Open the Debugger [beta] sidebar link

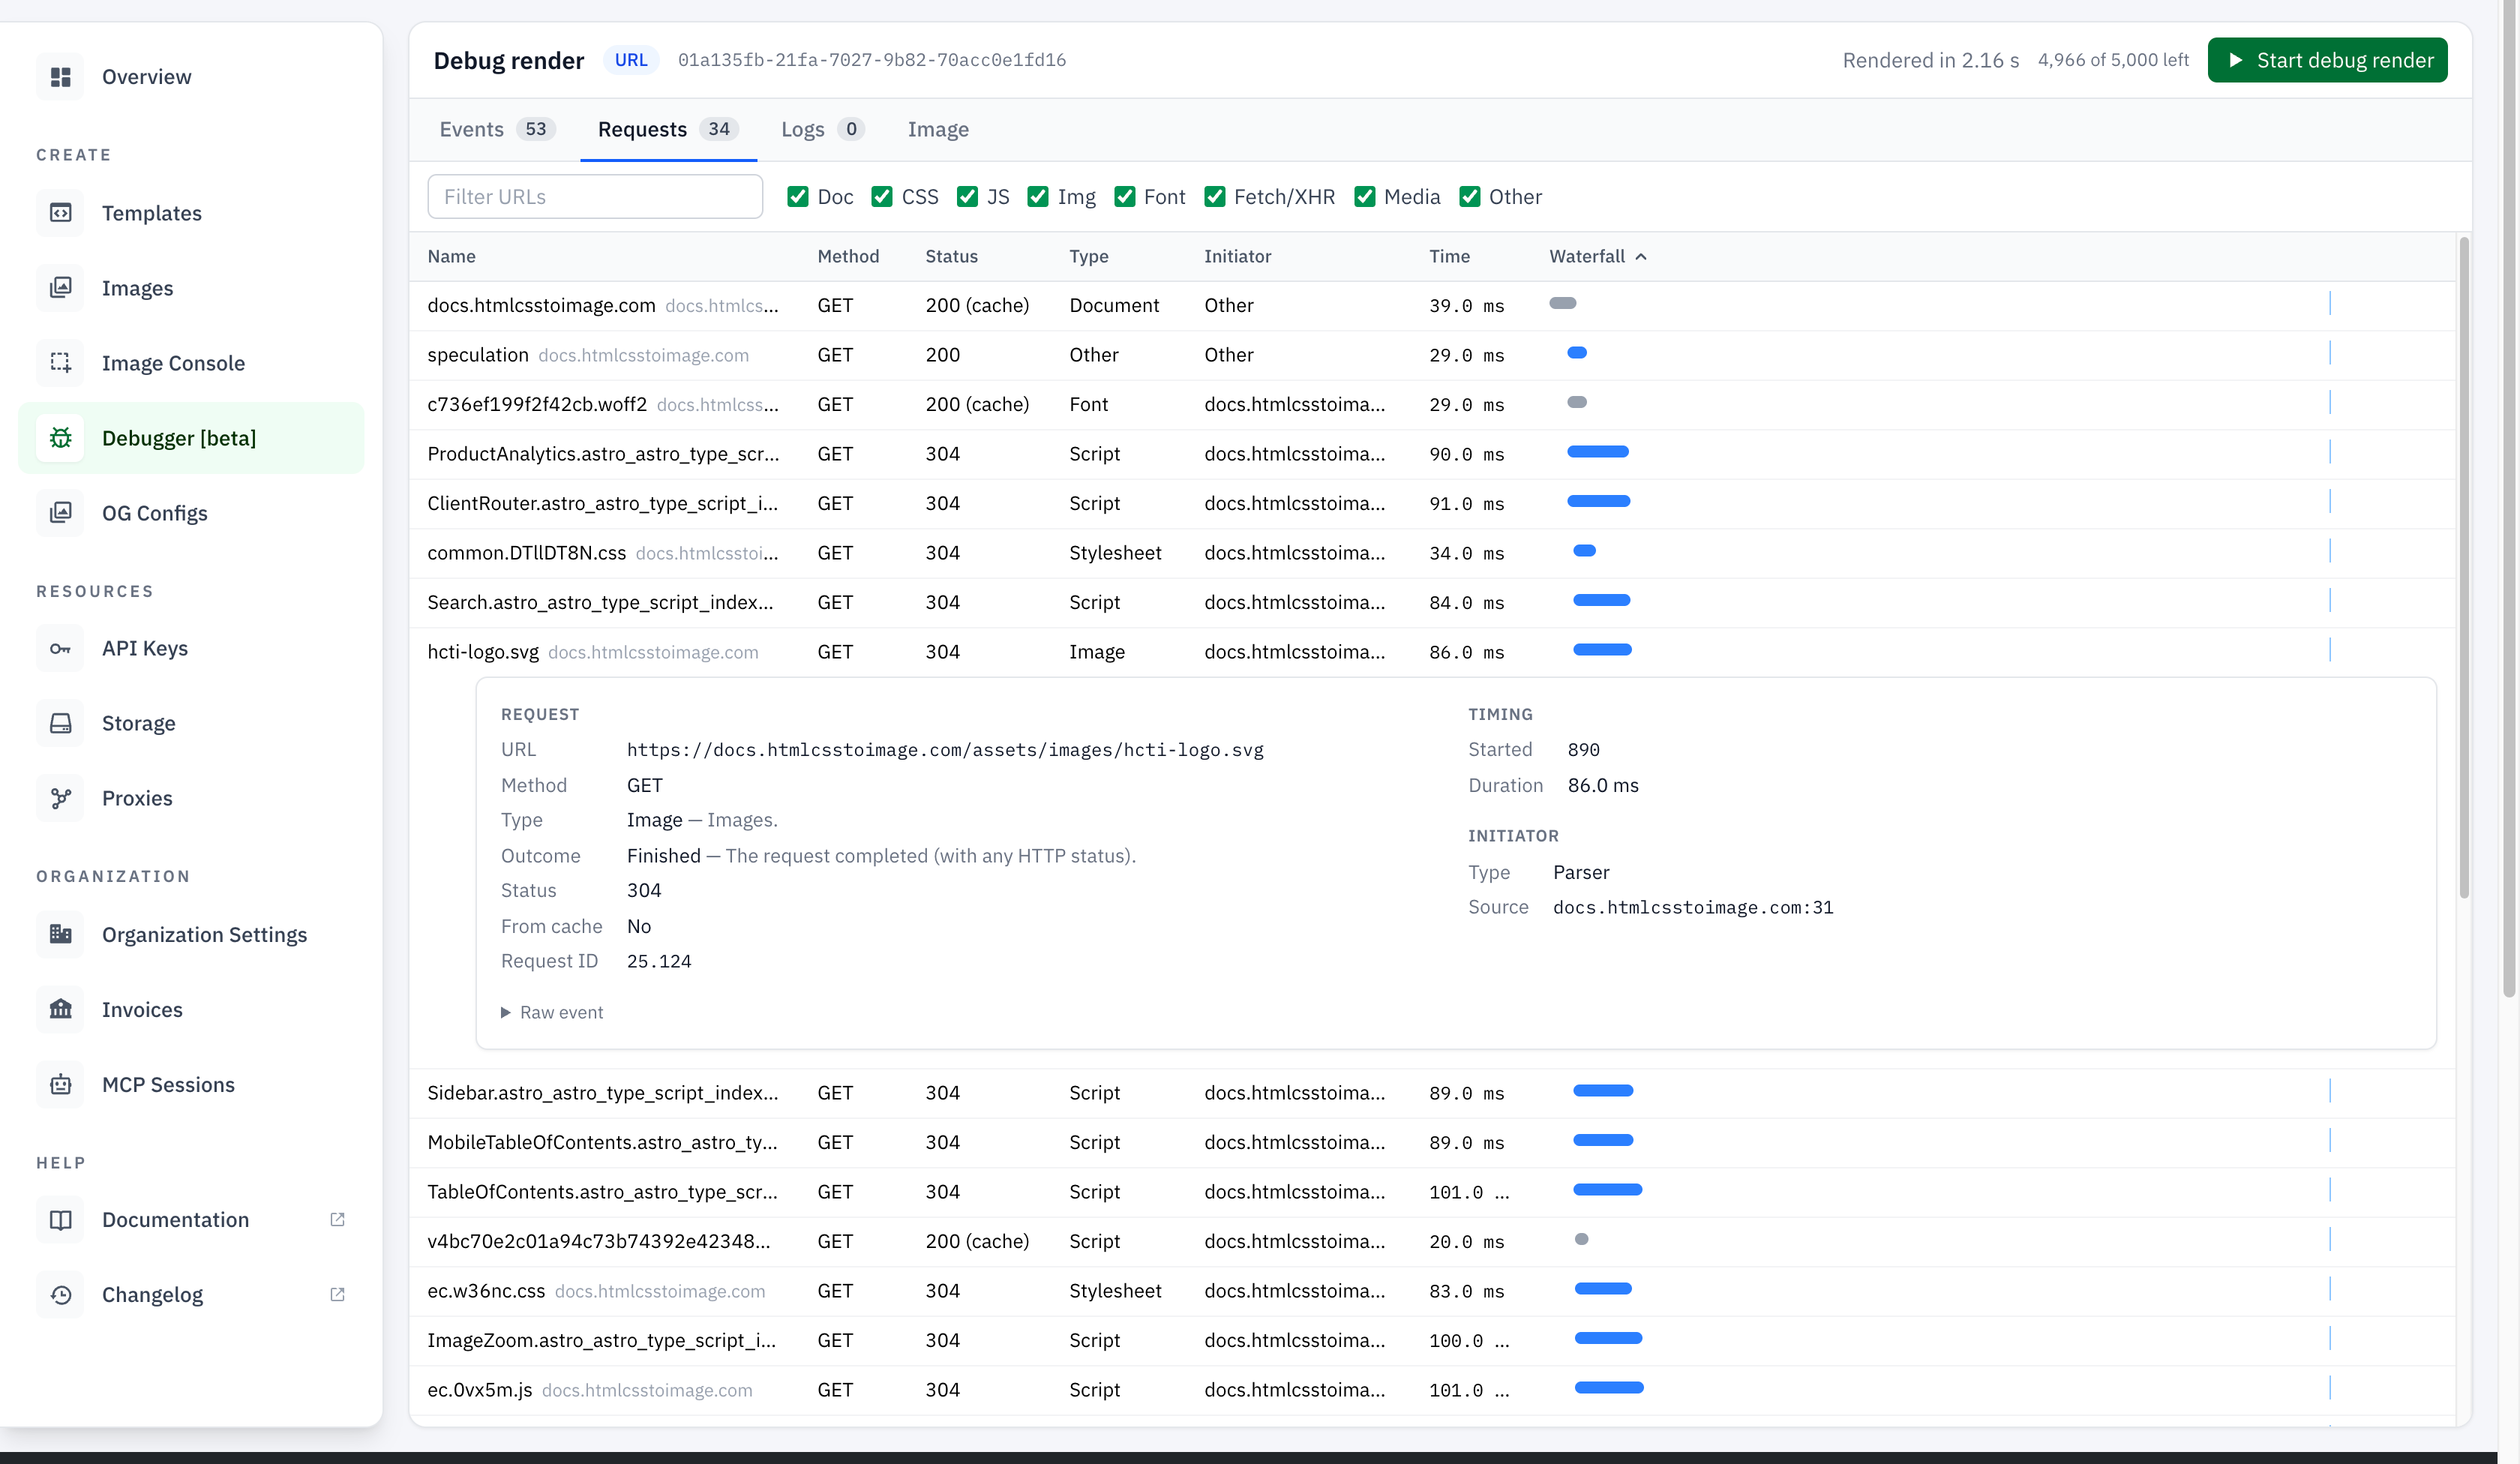pyautogui.click(x=191, y=438)
